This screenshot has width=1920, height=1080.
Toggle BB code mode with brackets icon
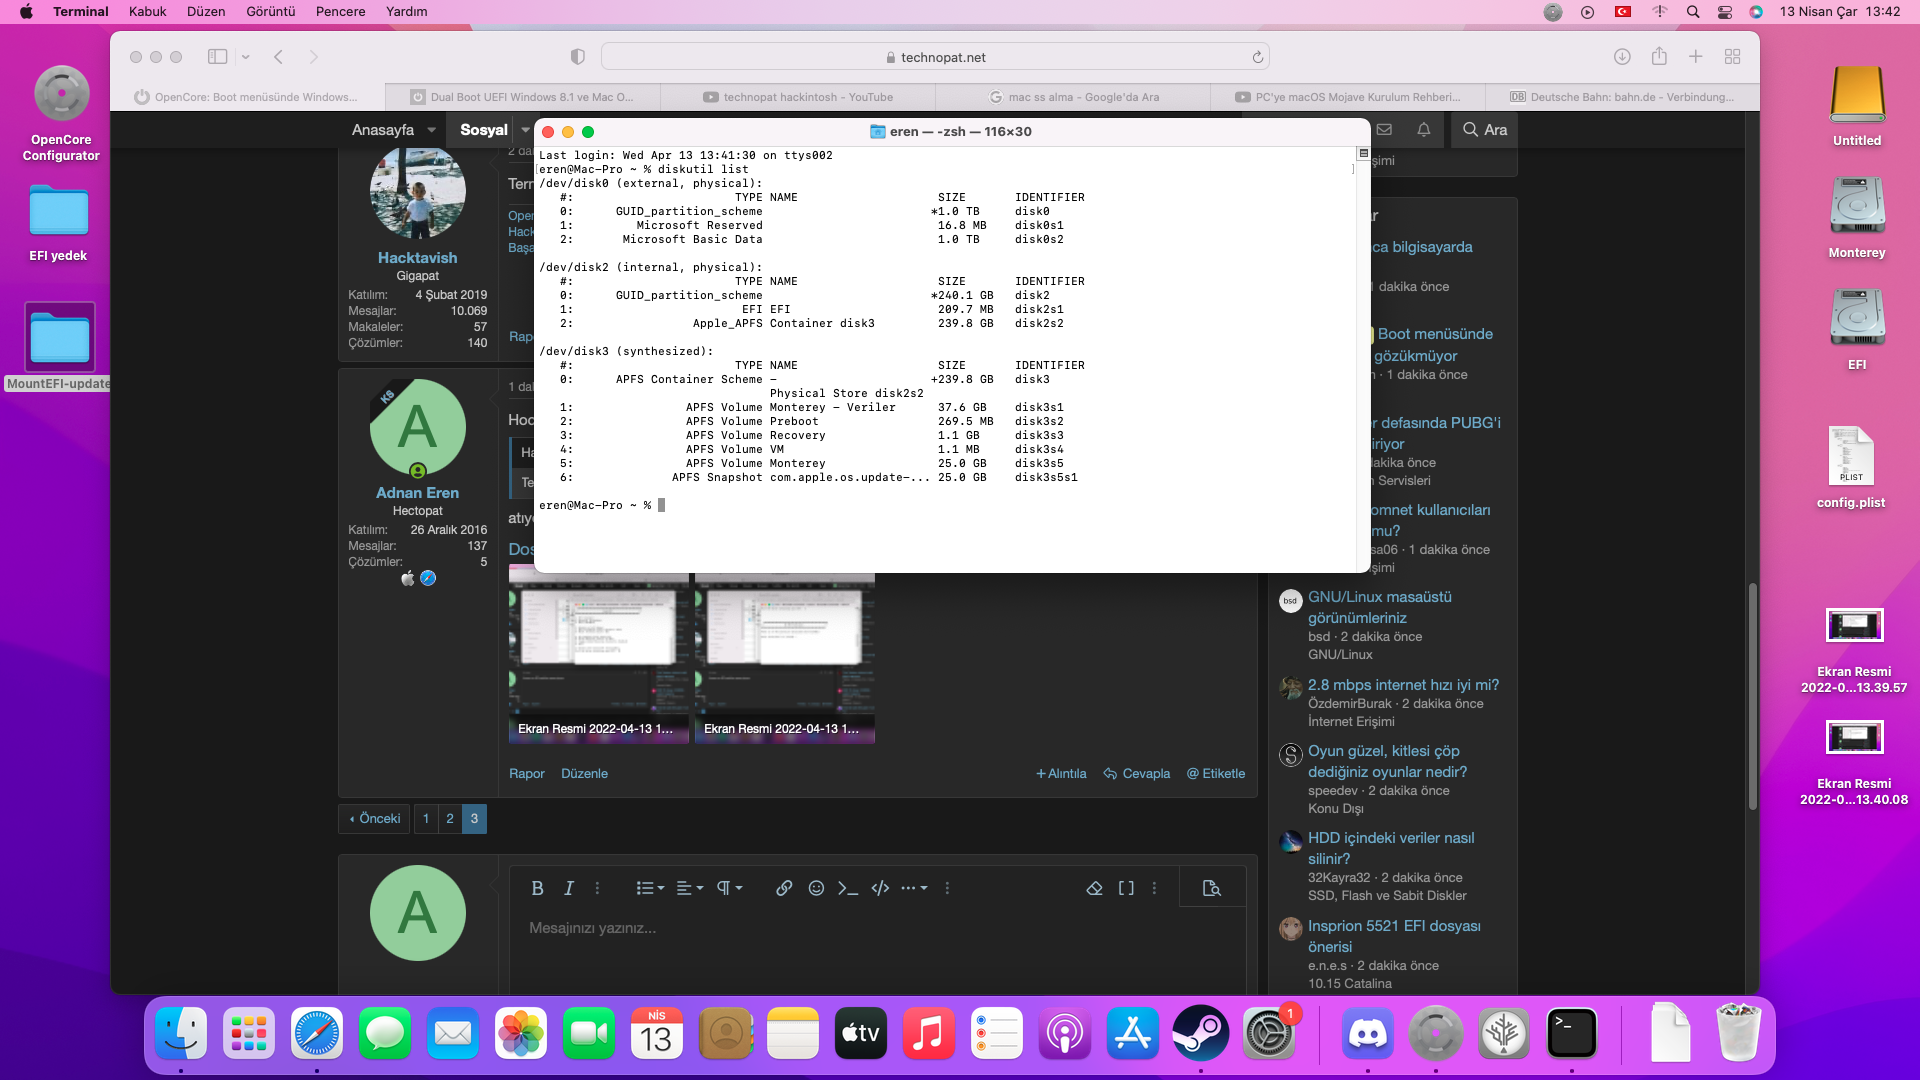[1126, 888]
